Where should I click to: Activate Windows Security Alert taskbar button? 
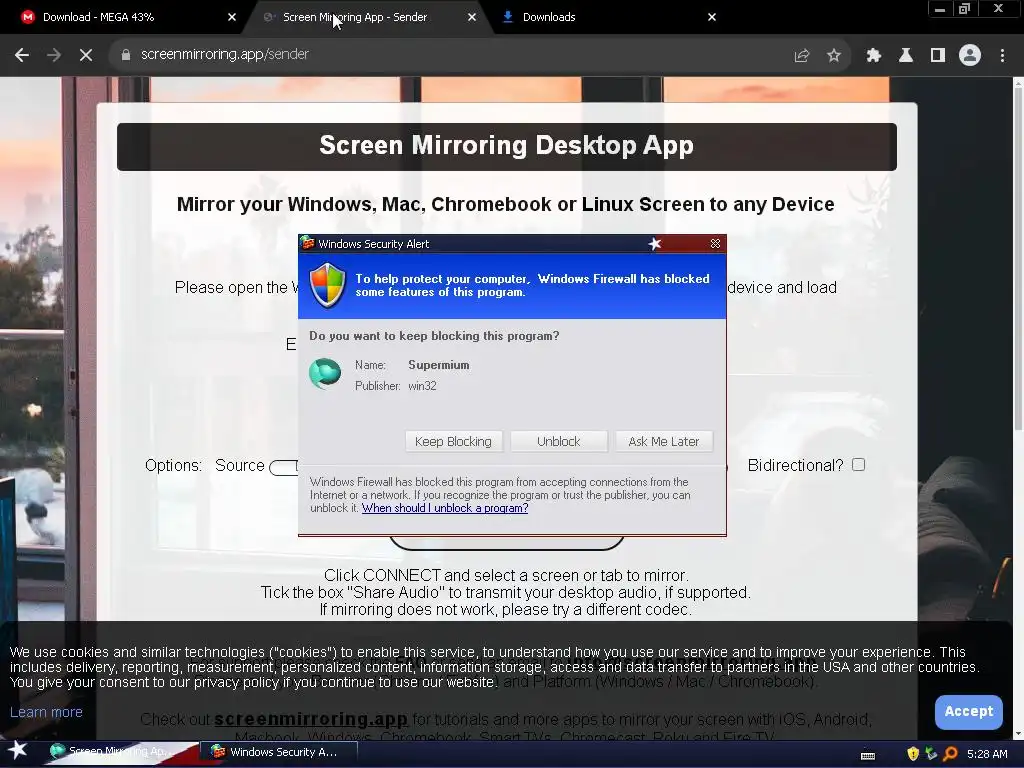pos(278,752)
